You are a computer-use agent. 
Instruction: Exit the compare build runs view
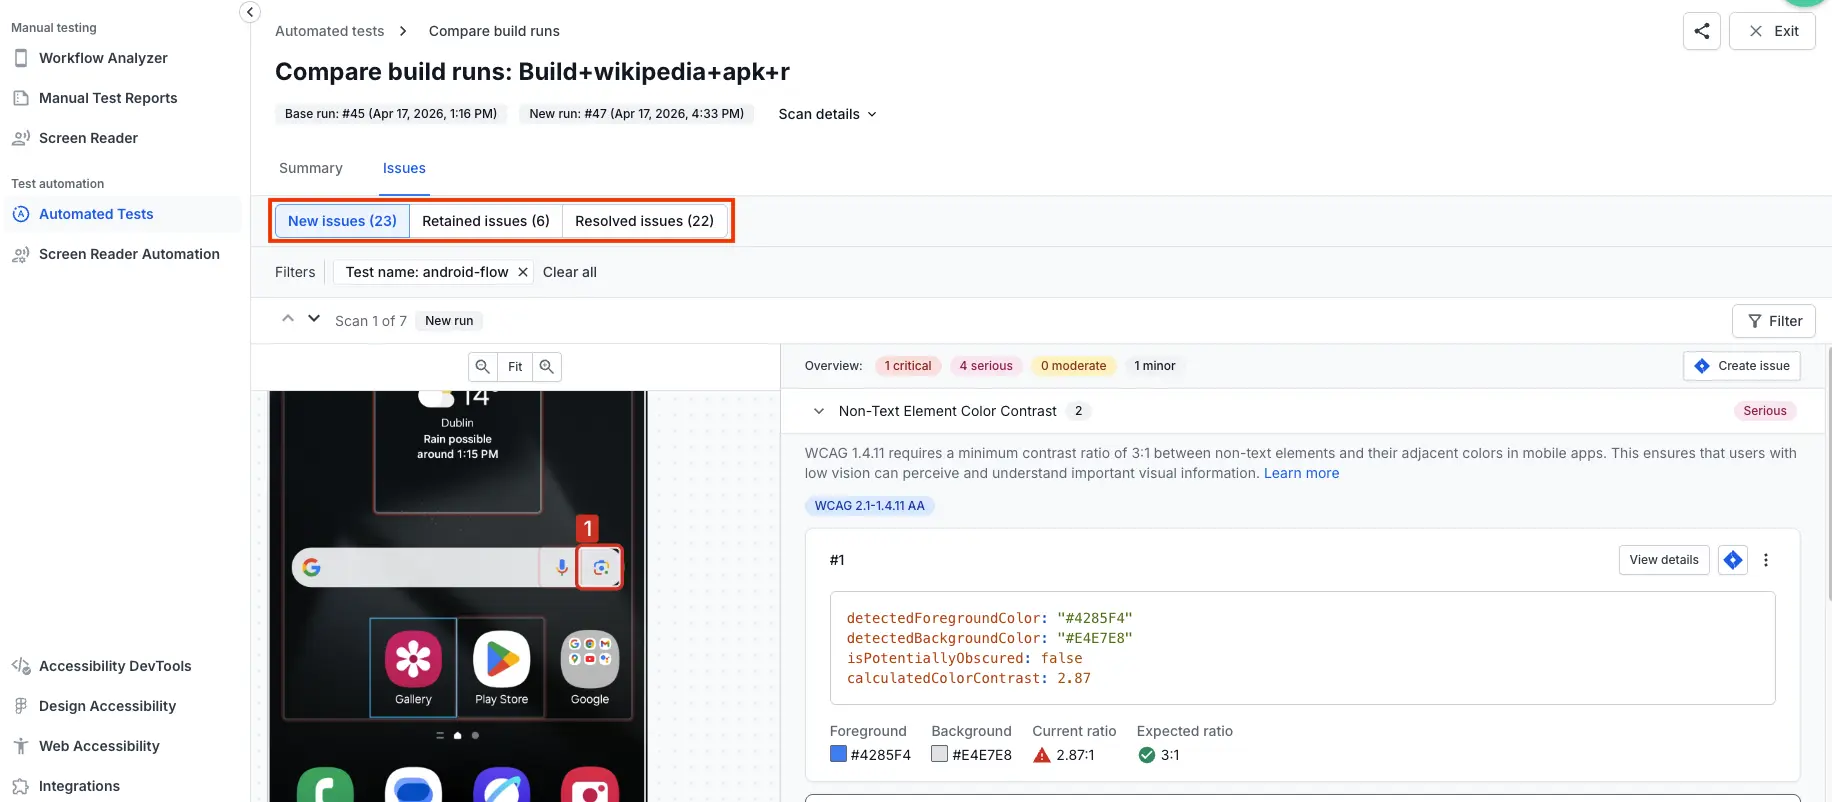point(1772,31)
